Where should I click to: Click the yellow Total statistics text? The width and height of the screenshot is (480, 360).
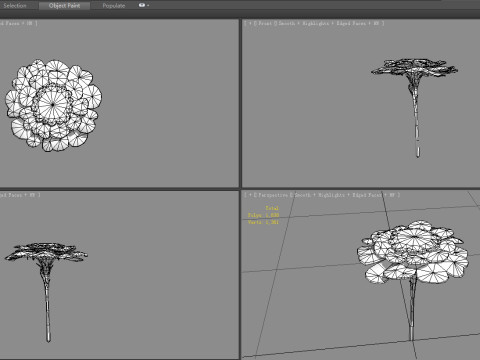[272, 208]
